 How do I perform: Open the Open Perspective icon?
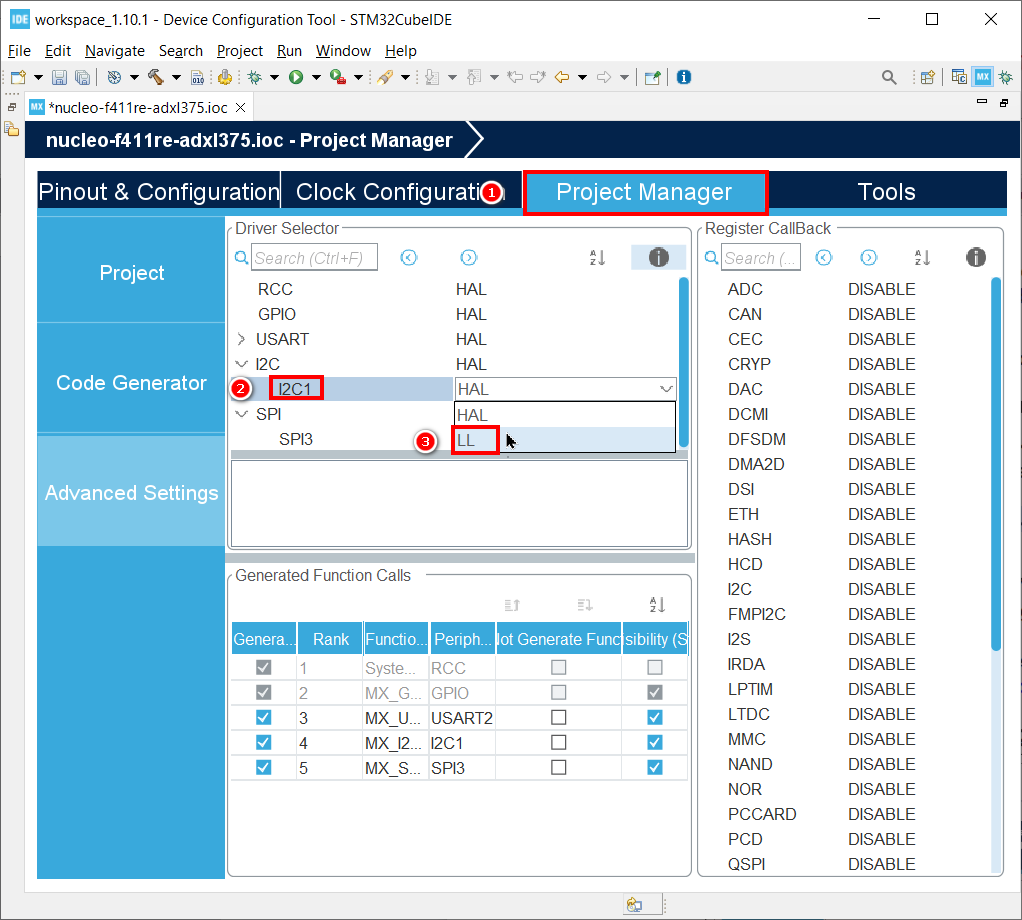click(x=928, y=78)
